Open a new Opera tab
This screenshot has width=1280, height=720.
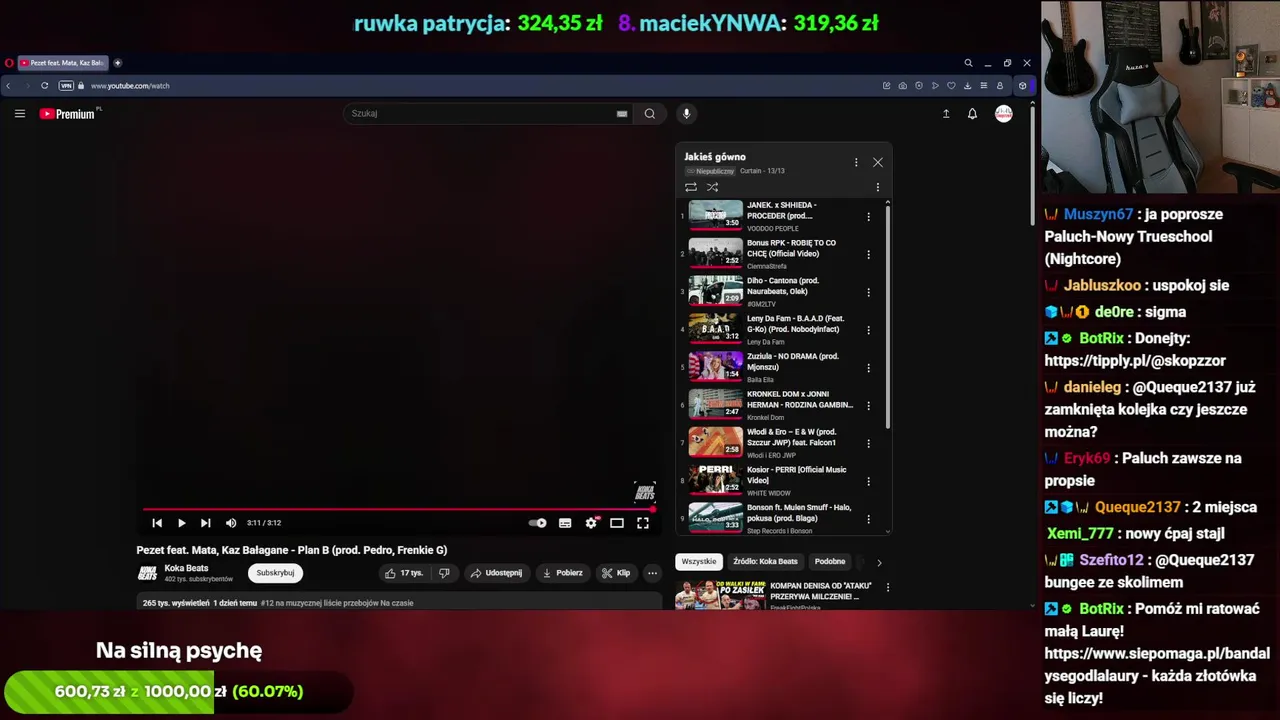[x=117, y=63]
